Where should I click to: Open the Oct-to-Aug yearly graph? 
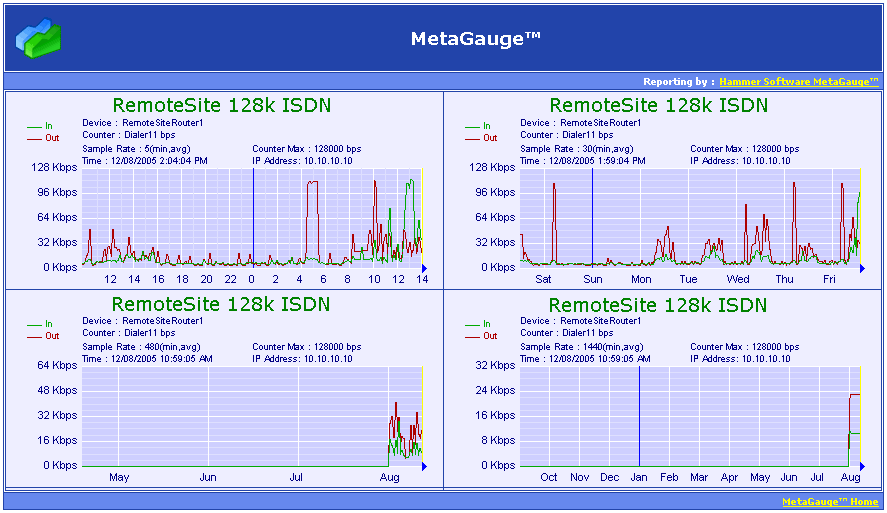(x=690, y=416)
